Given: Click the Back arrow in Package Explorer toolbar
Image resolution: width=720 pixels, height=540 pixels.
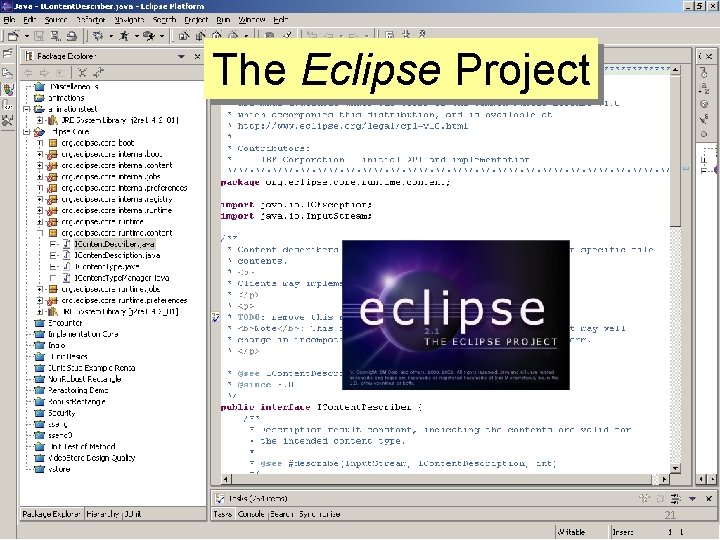Looking at the screenshot, I should point(28,73).
